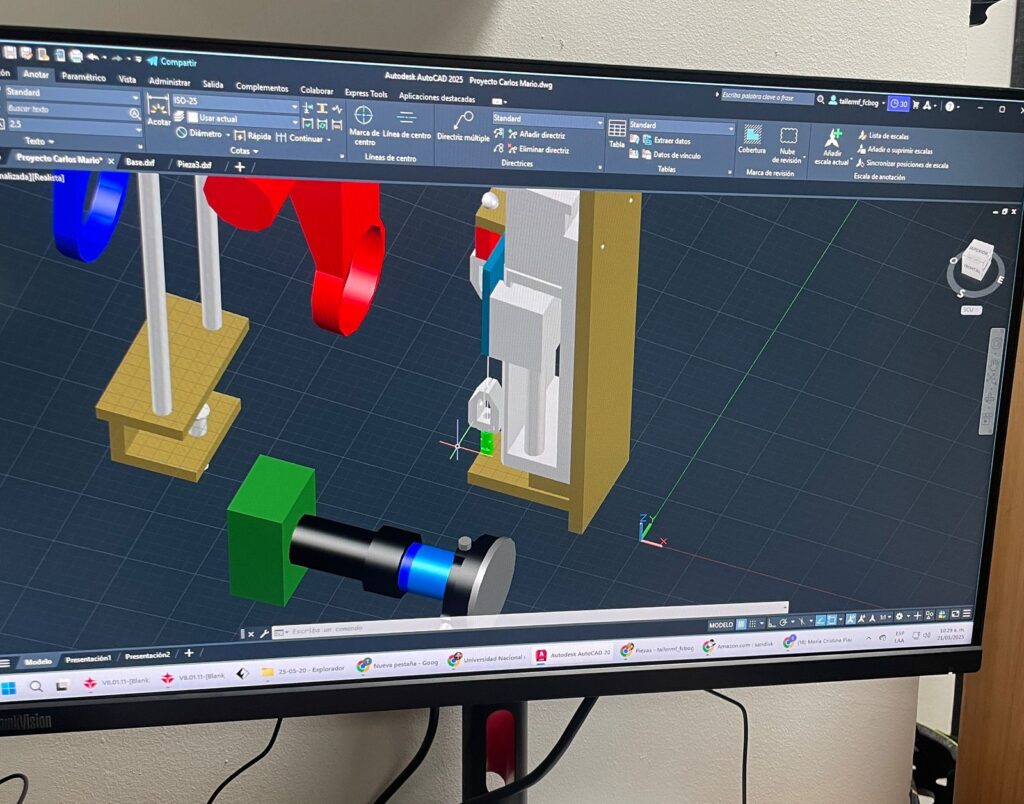Open the multileader style Standard dropdown

(x=547, y=120)
